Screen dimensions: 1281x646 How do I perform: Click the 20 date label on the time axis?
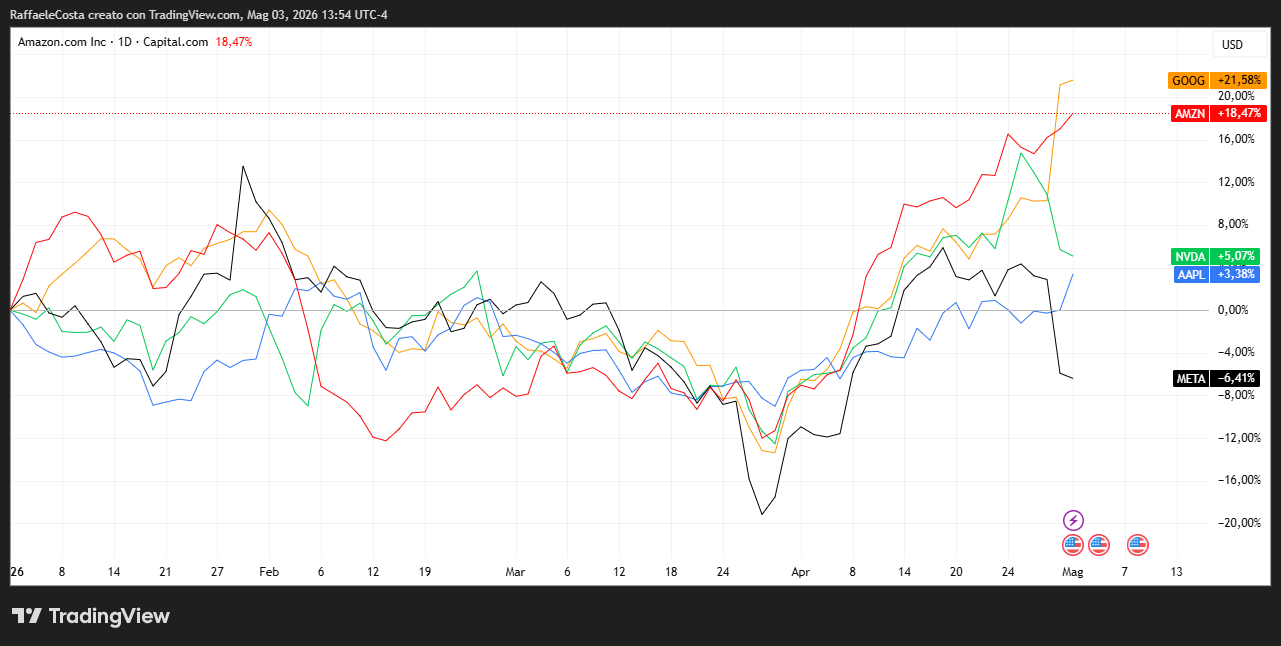[956, 573]
